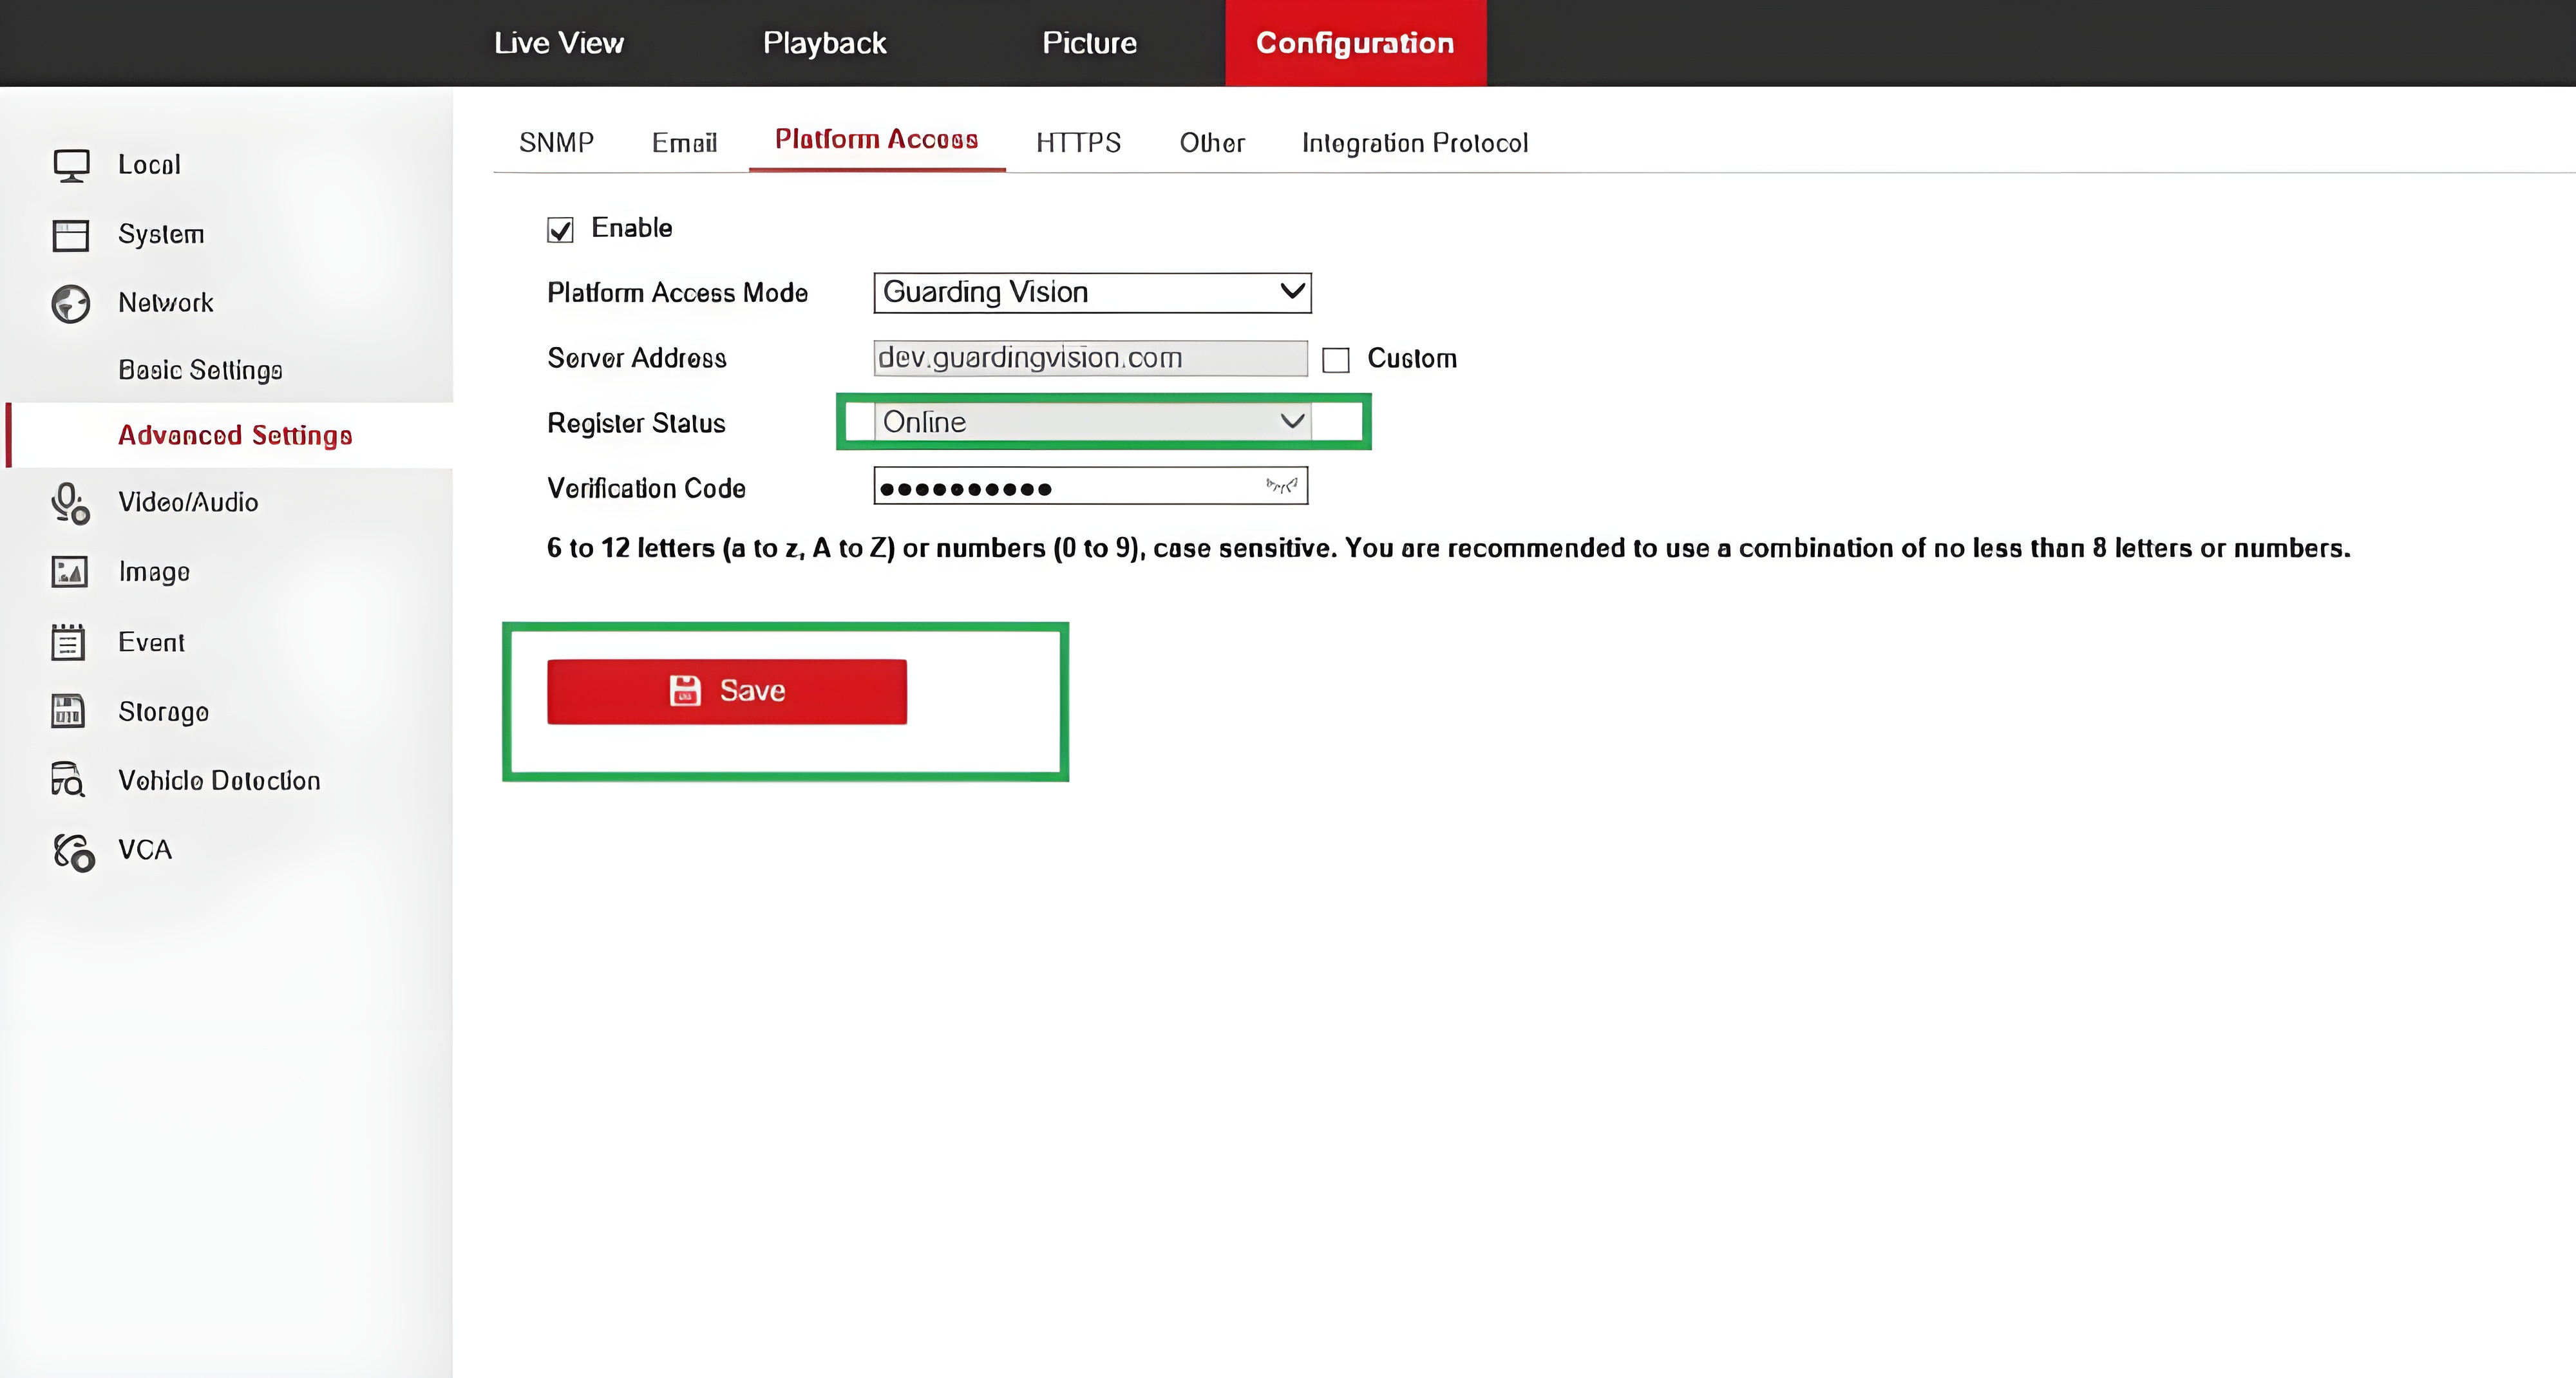Click the Image picture icon
Viewport: 2576px width, 1378px height.
click(70, 572)
